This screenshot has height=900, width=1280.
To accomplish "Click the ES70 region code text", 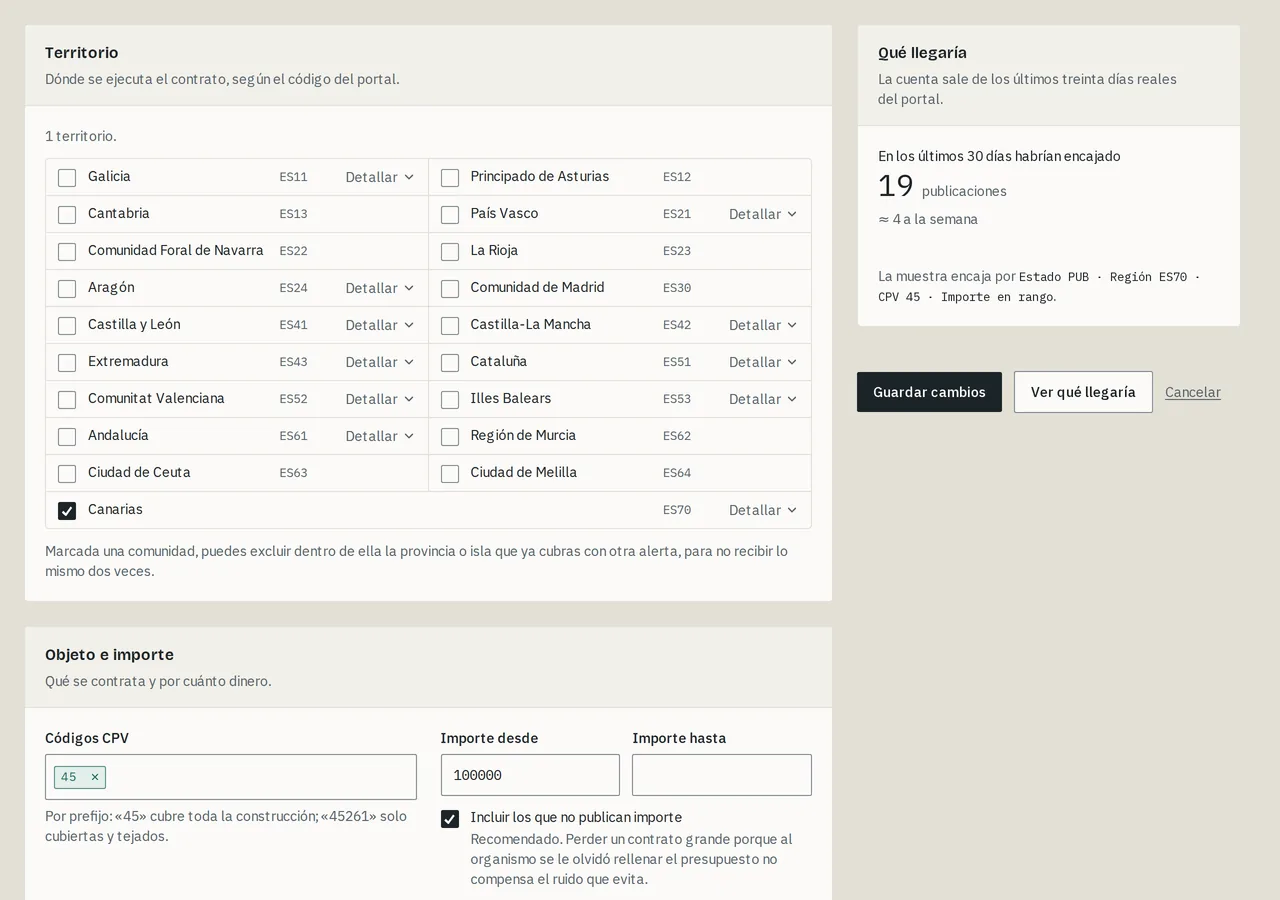I will click(677, 510).
